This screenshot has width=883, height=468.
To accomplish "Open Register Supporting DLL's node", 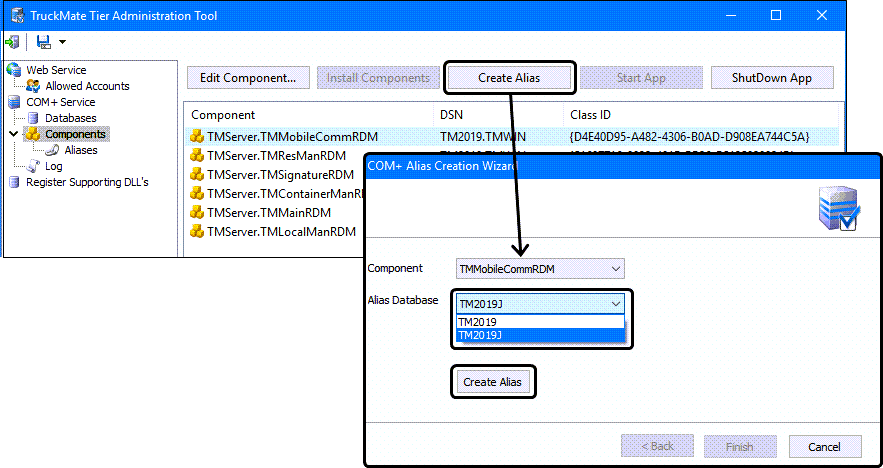I will (87, 182).
